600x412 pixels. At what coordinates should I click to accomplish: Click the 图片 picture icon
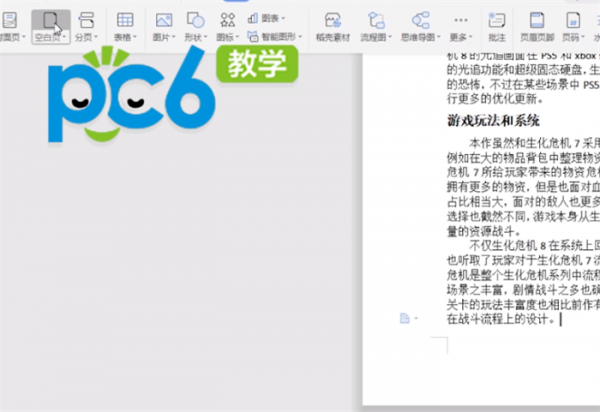[164, 20]
